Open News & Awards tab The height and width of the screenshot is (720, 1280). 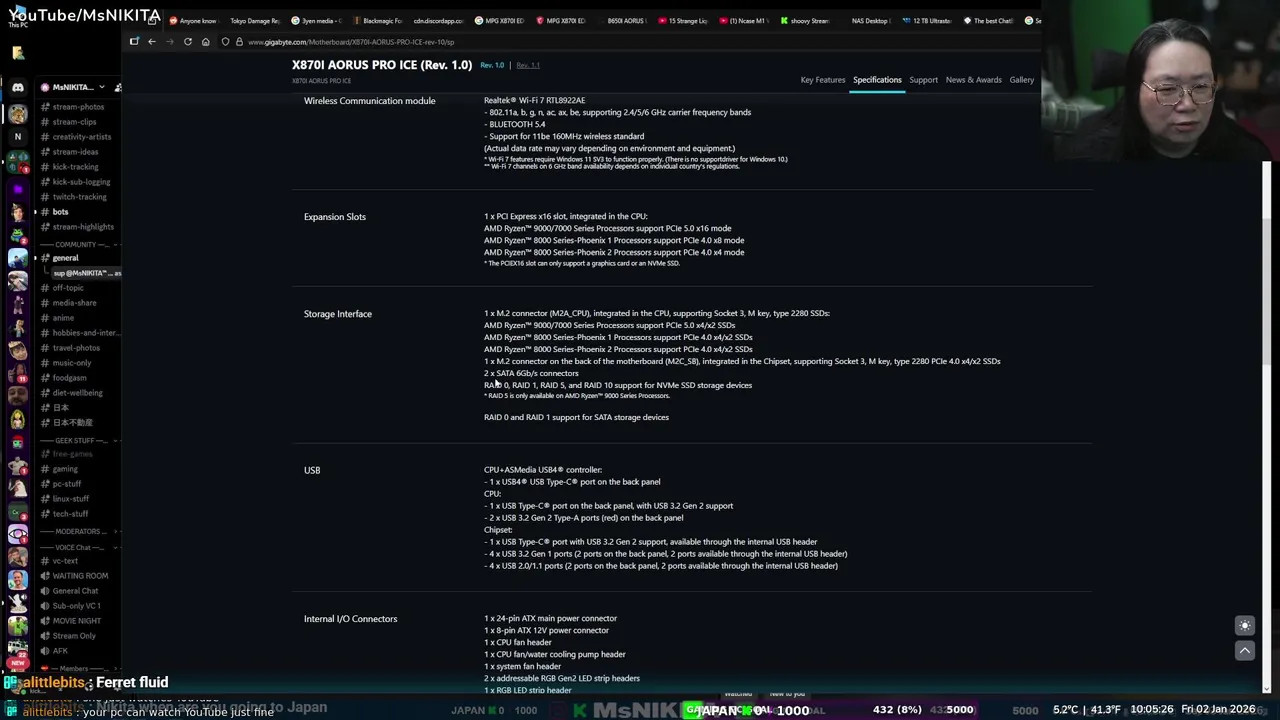(973, 80)
